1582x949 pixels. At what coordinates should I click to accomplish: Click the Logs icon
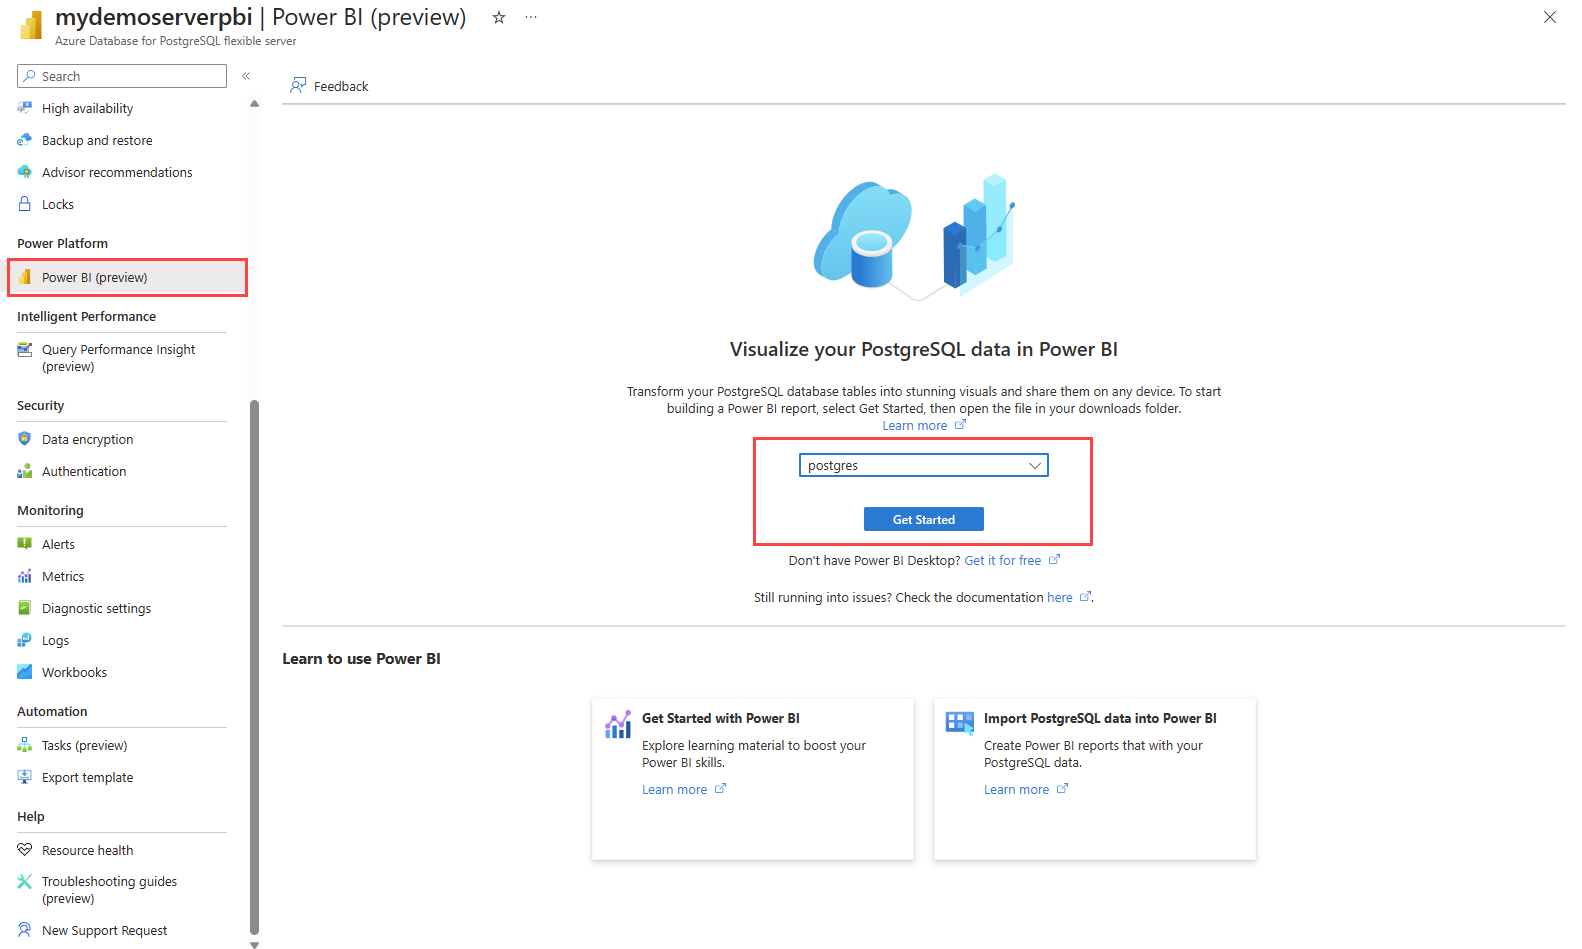pyautogui.click(x=25, y=640)
